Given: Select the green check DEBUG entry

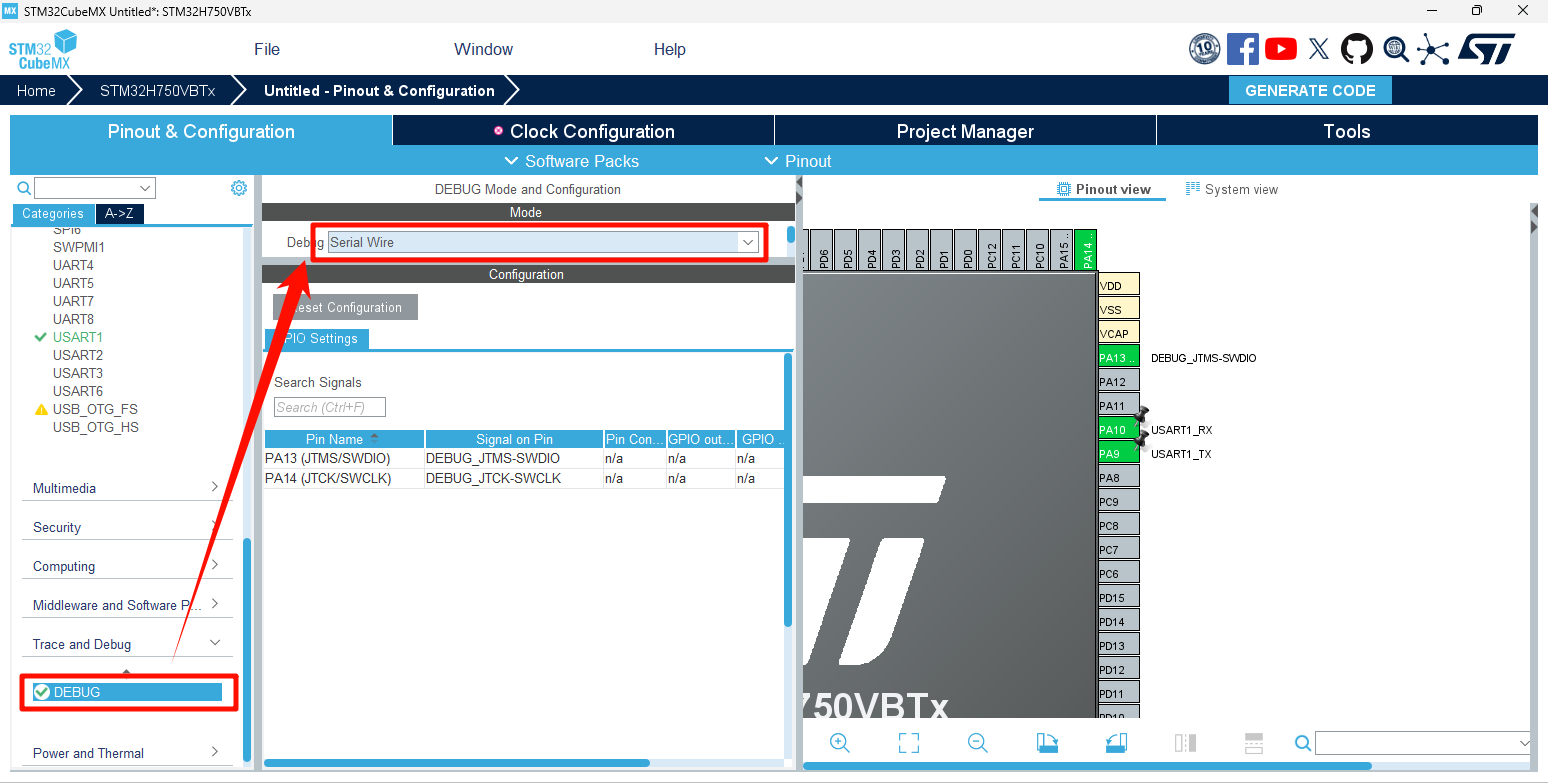Looking at the screenshot, I should (127, 692).
